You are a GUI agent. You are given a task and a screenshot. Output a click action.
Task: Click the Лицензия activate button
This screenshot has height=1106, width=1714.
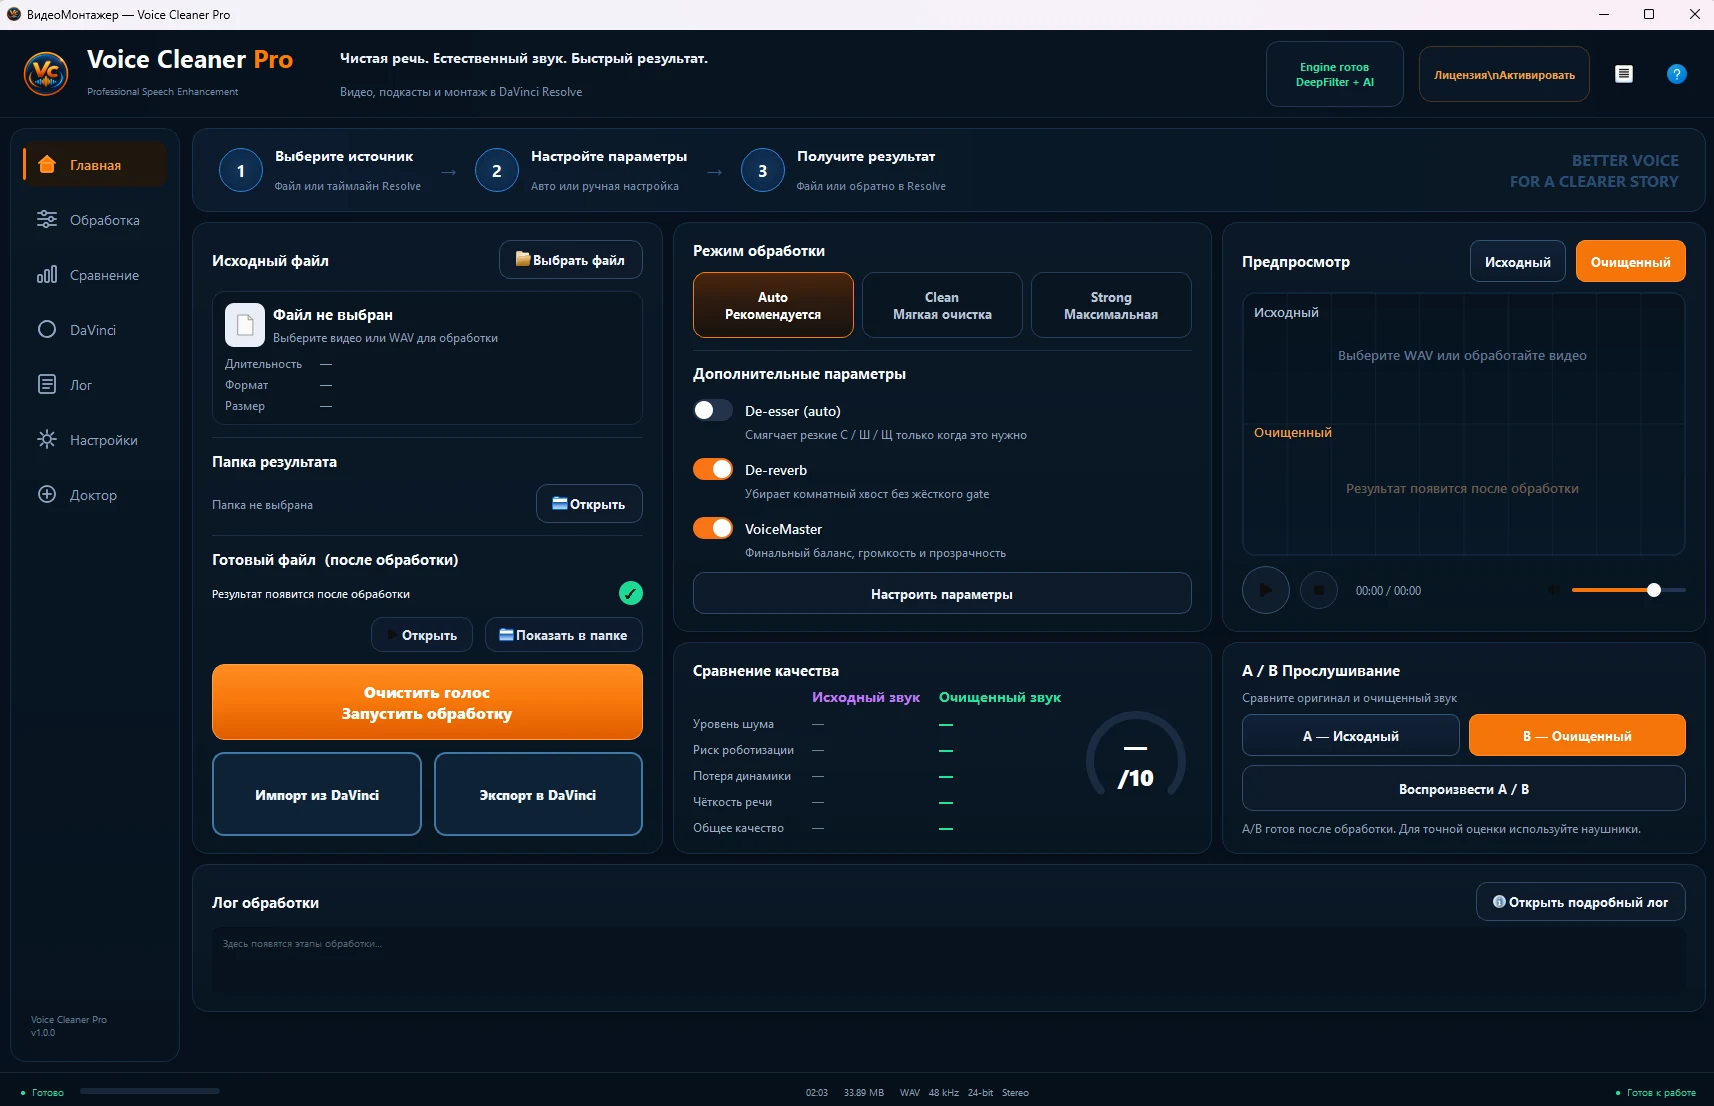1504,74
